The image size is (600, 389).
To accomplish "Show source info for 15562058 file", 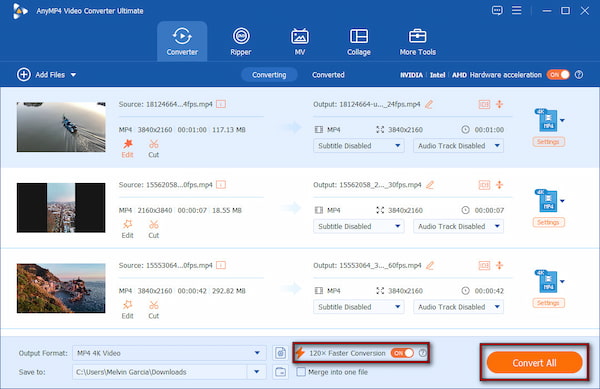I will coord(221,185).
